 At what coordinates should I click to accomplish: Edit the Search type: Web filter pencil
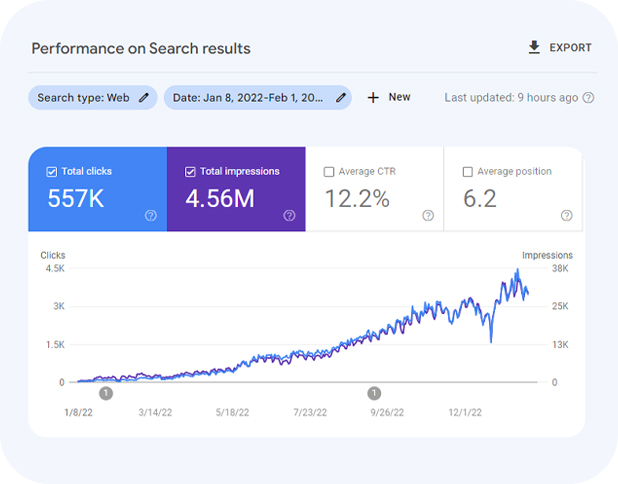(x=144, y=97)
